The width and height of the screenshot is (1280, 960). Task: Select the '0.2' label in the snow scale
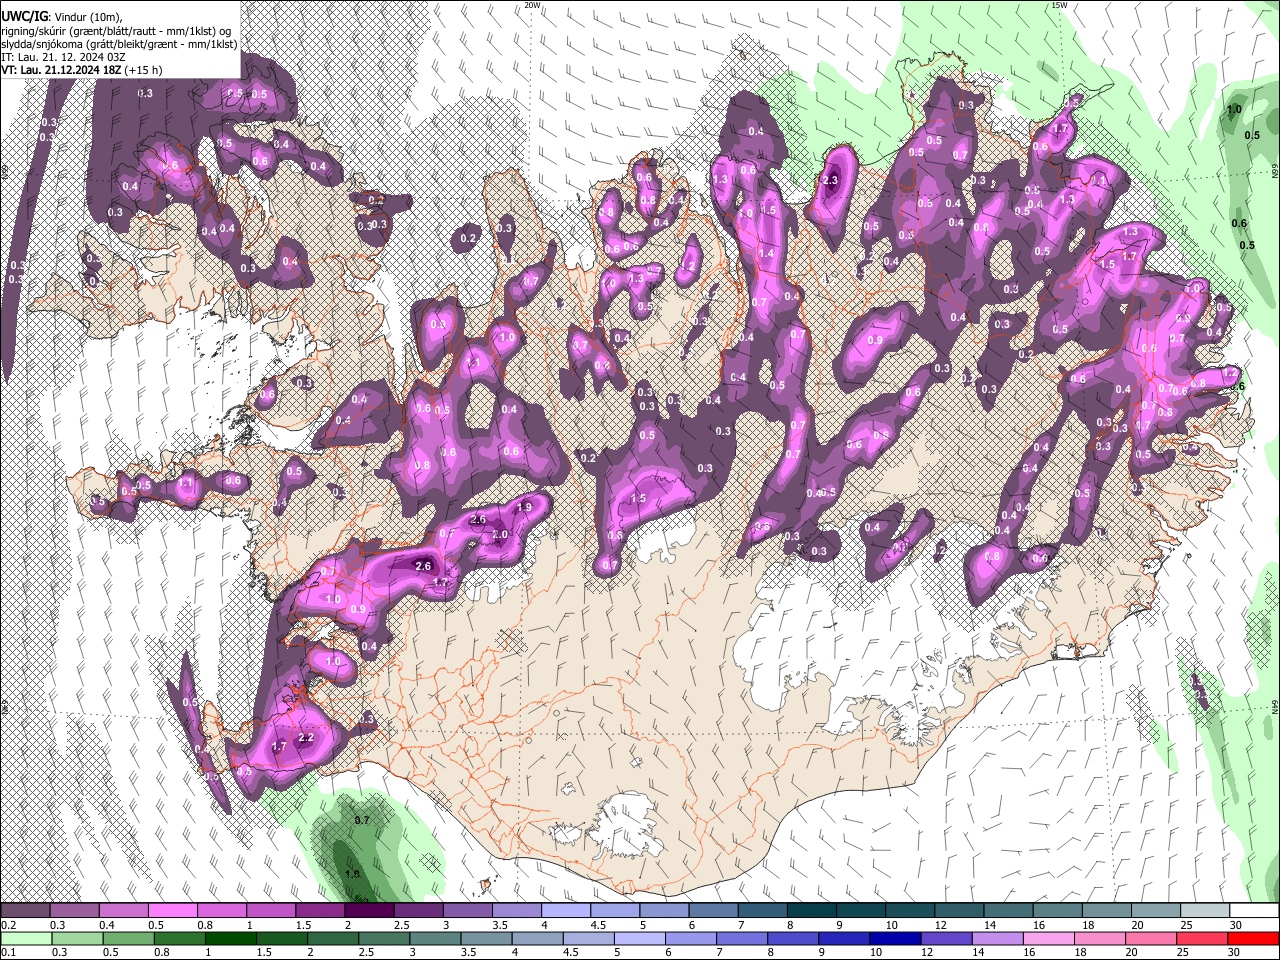[x=8, y=925]
